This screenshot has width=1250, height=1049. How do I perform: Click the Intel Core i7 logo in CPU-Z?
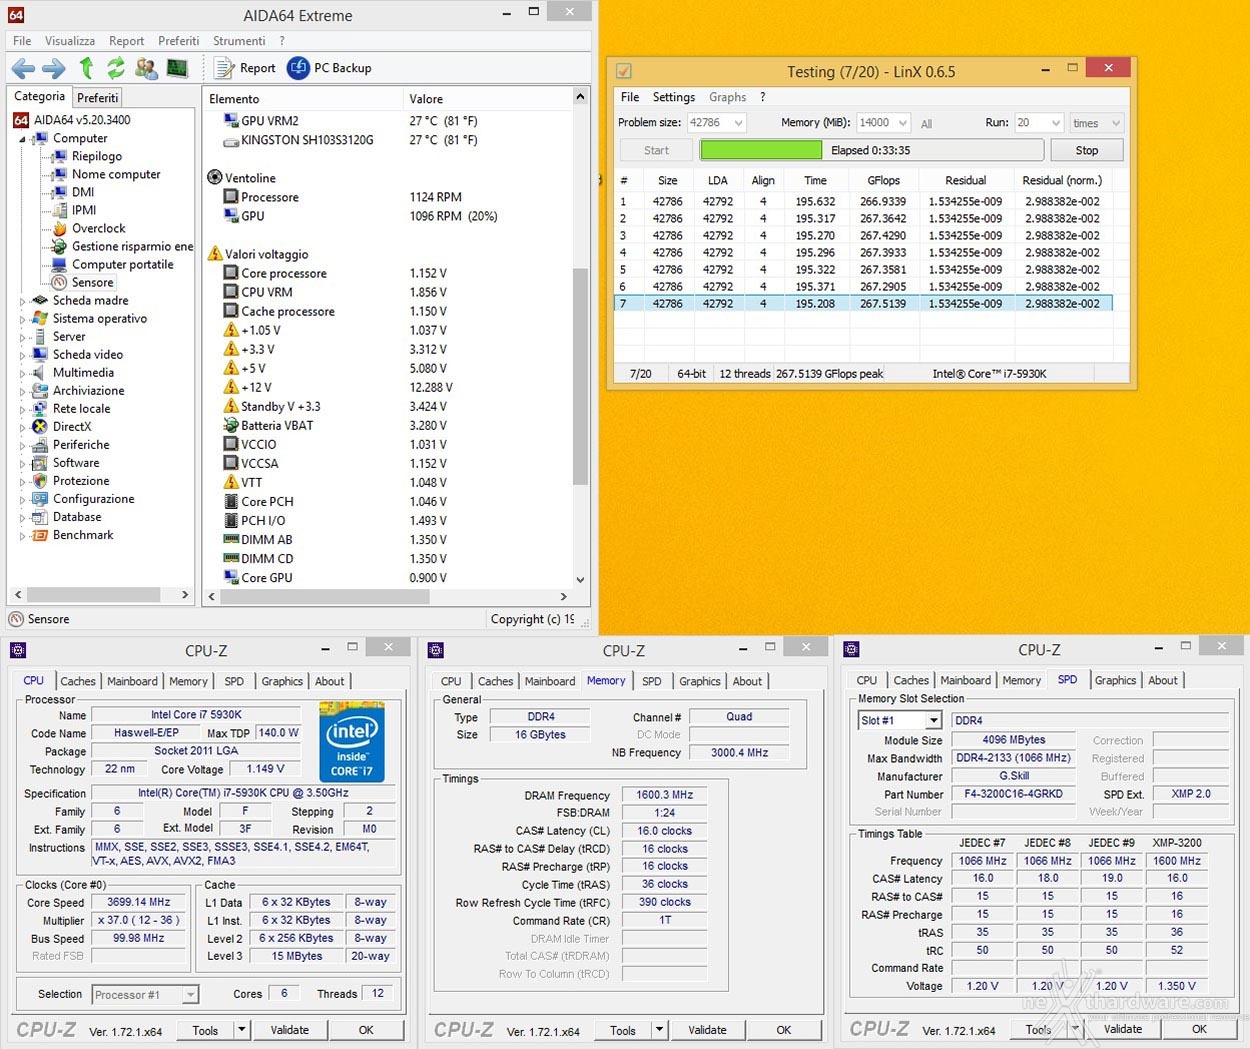pos(352,742)
